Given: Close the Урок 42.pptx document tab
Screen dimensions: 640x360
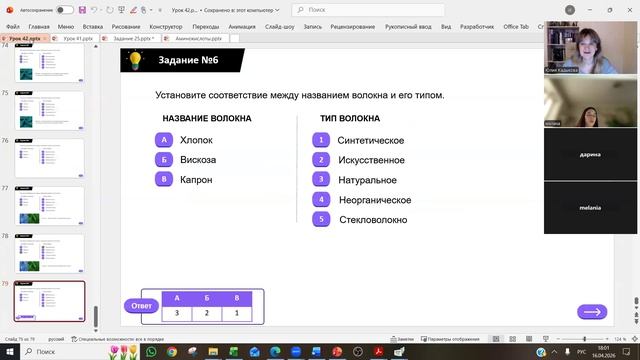Looking at the screenshot, I should (45, 38).
